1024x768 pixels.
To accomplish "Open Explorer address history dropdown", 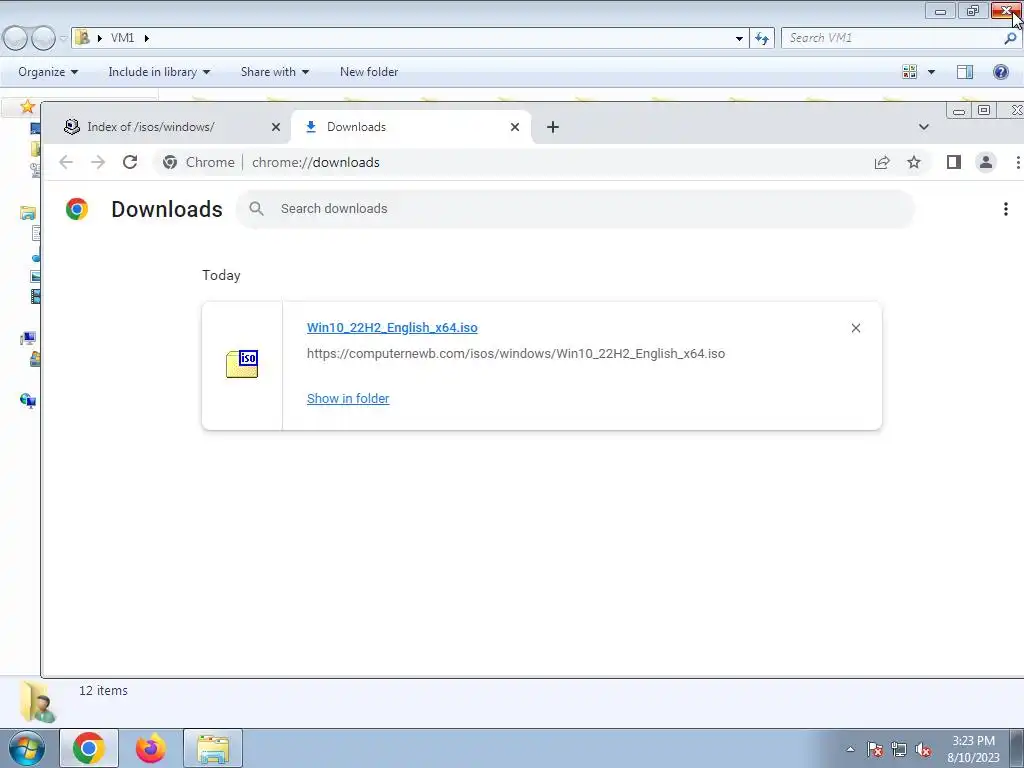I will pyautogui.click(x=739, y=38).
